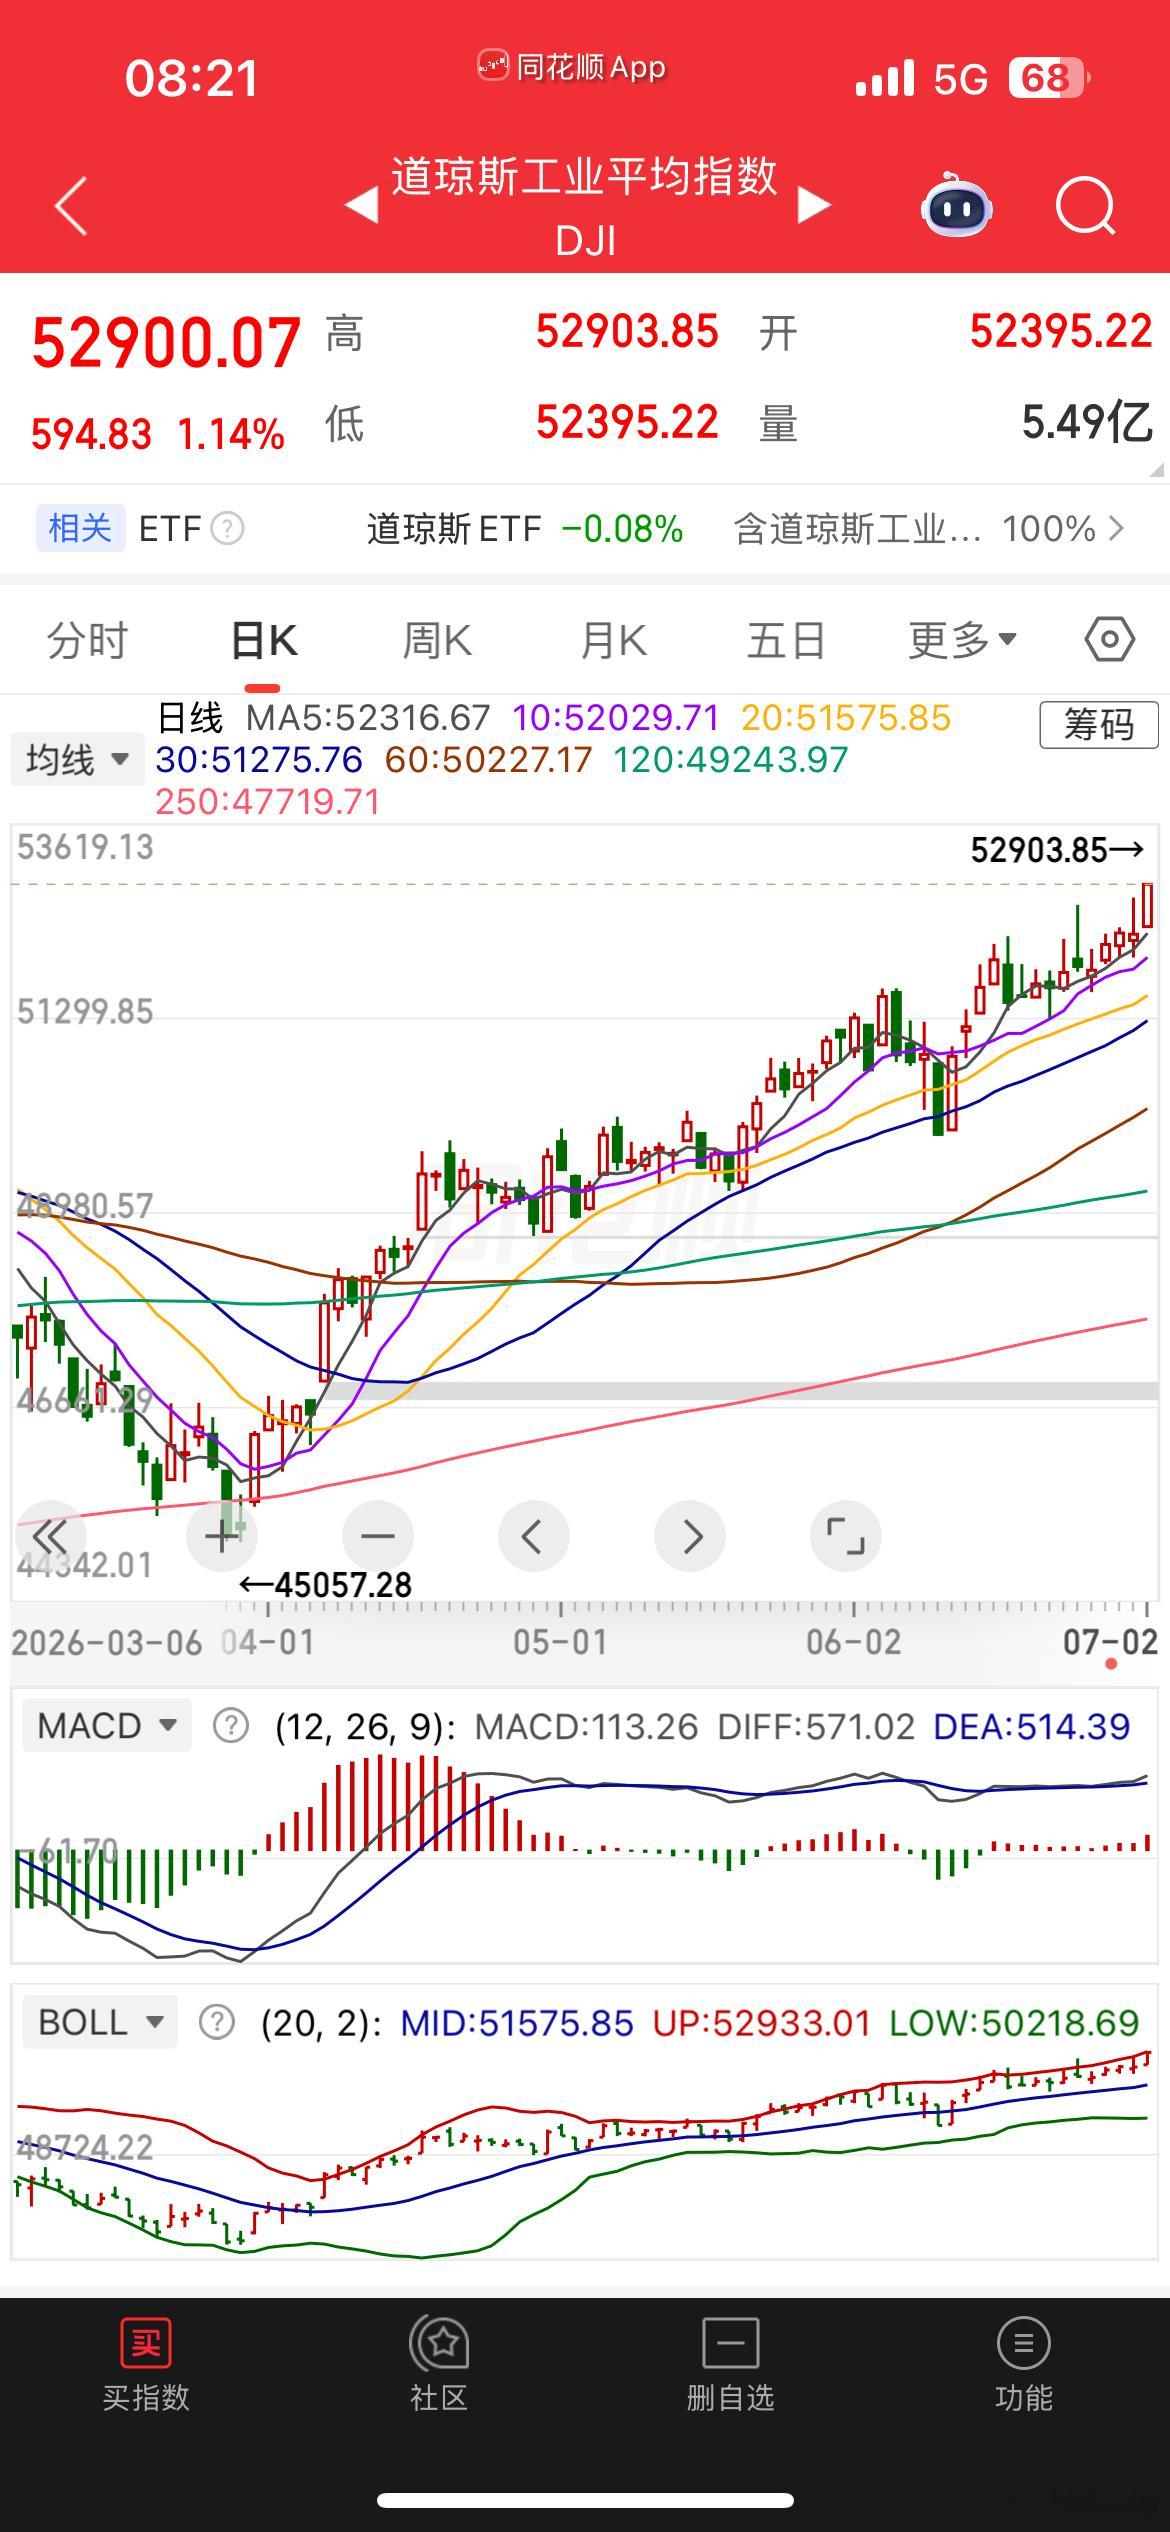
Task: Open 道琼斯ETF -0.08% link
Action: point(524,528)
